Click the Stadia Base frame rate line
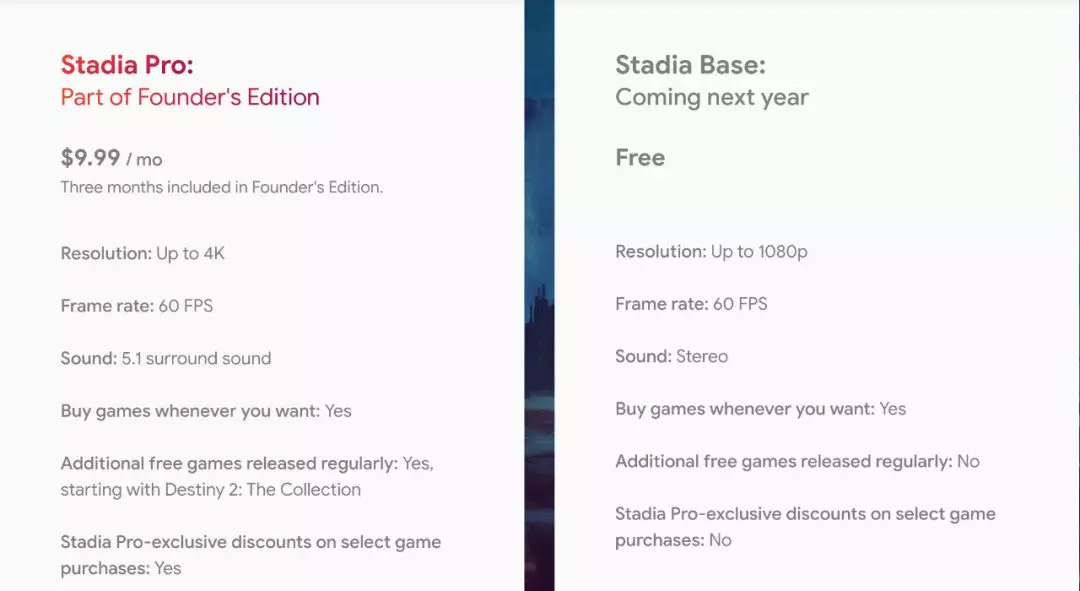This screenshot has height=591, width=1080. click(691, 304)
